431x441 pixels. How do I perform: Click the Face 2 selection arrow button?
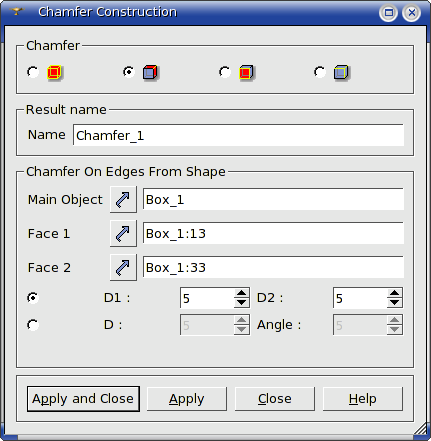point(123,267)
